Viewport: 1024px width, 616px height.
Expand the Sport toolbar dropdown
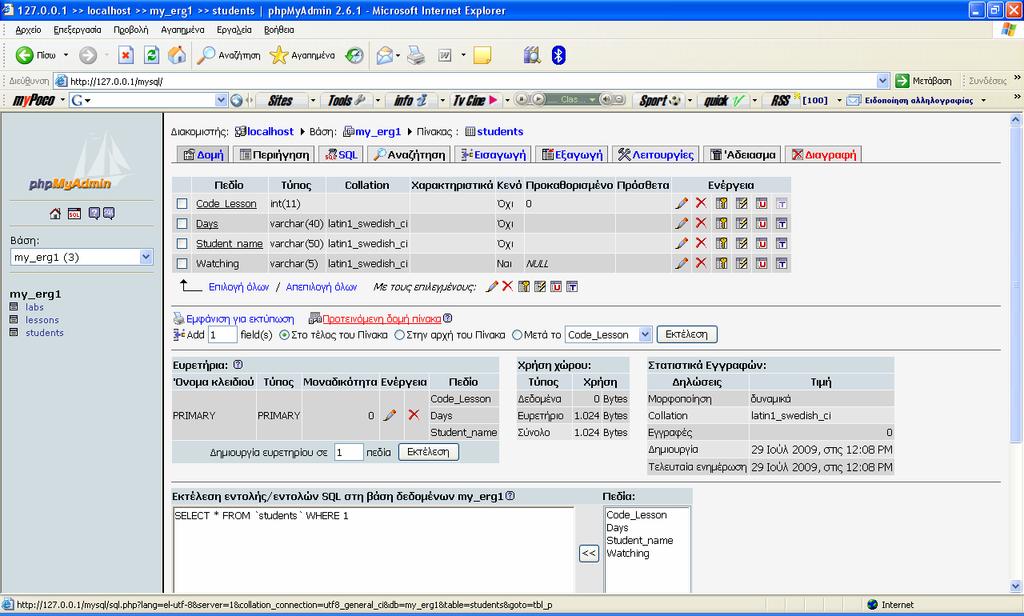(690, 101)
